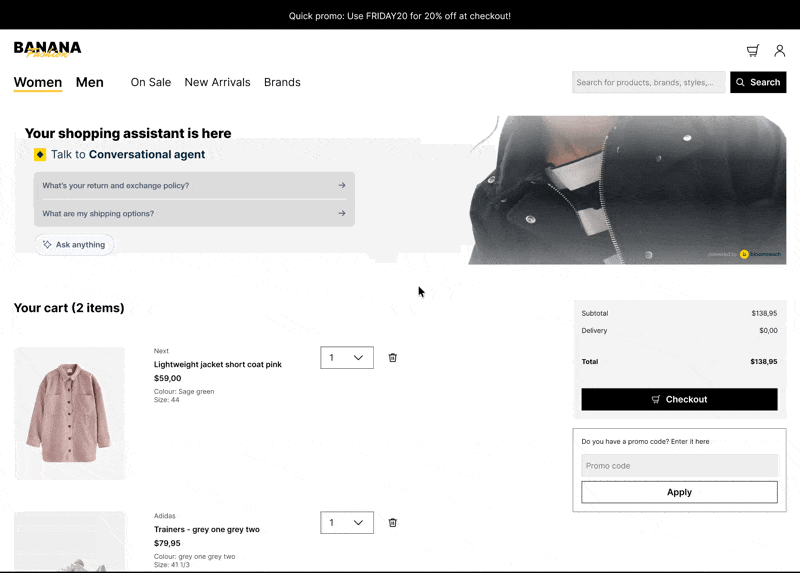Image resolution: width=800 pixels, height=573 pixels.
Task: Select the Women tab
Action: coord(38,83)
